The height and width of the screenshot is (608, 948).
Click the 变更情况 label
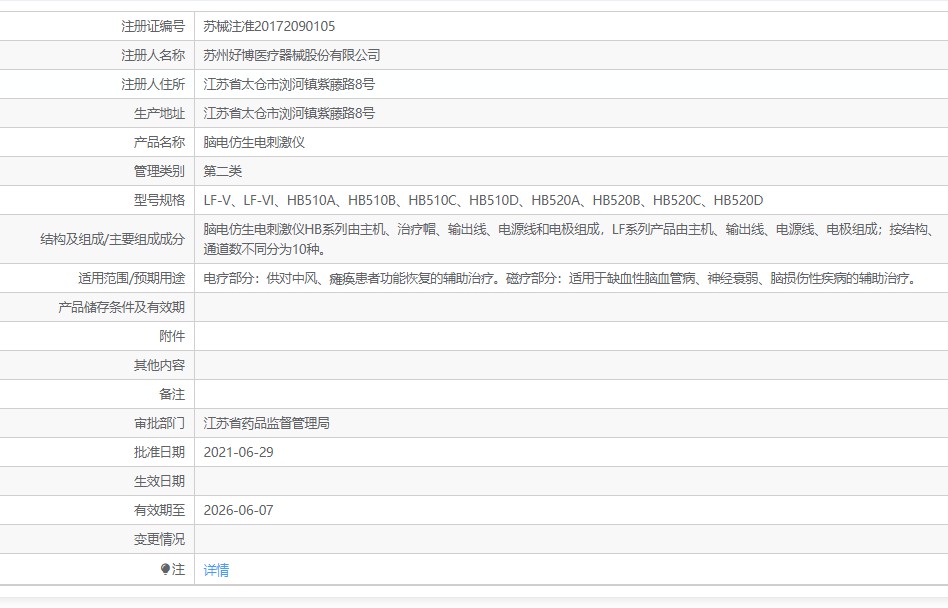pyautogui.click(x=160, y=539)
